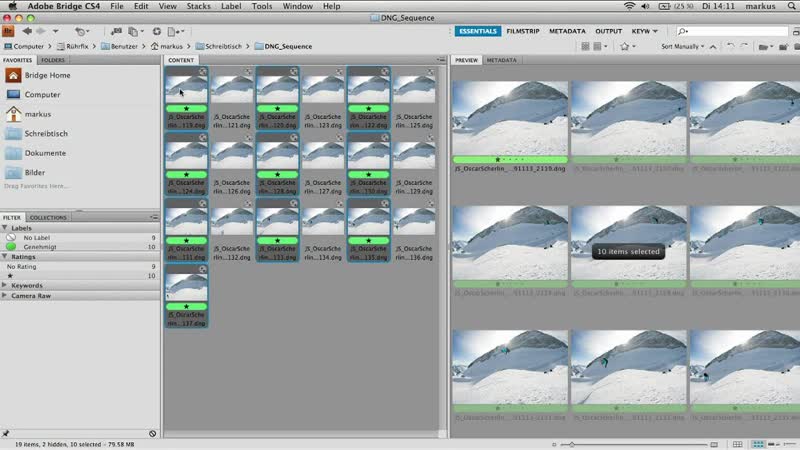Viewport: 800px width, 450px height.
Task: Switch to METADATA tab in preview panel
Action: click(502, 60)
